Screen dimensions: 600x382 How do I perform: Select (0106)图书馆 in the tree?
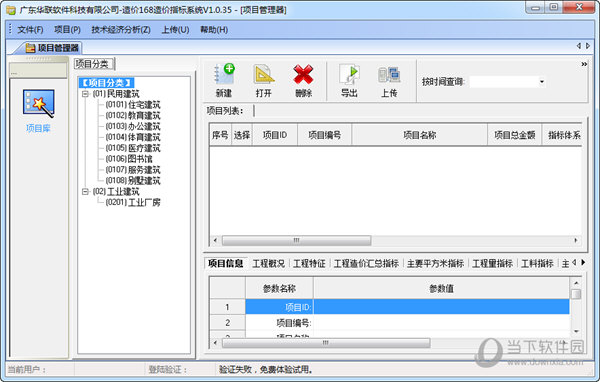click(x=129, y=158)
